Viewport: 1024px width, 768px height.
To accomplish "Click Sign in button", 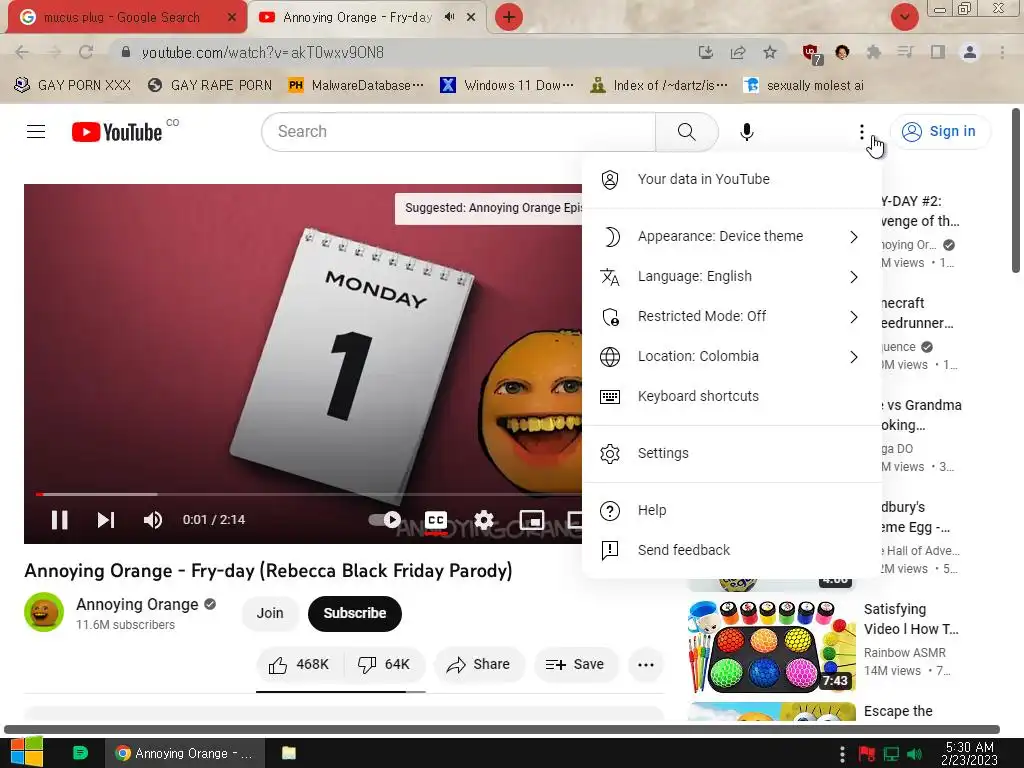I will tap(940, 131).
